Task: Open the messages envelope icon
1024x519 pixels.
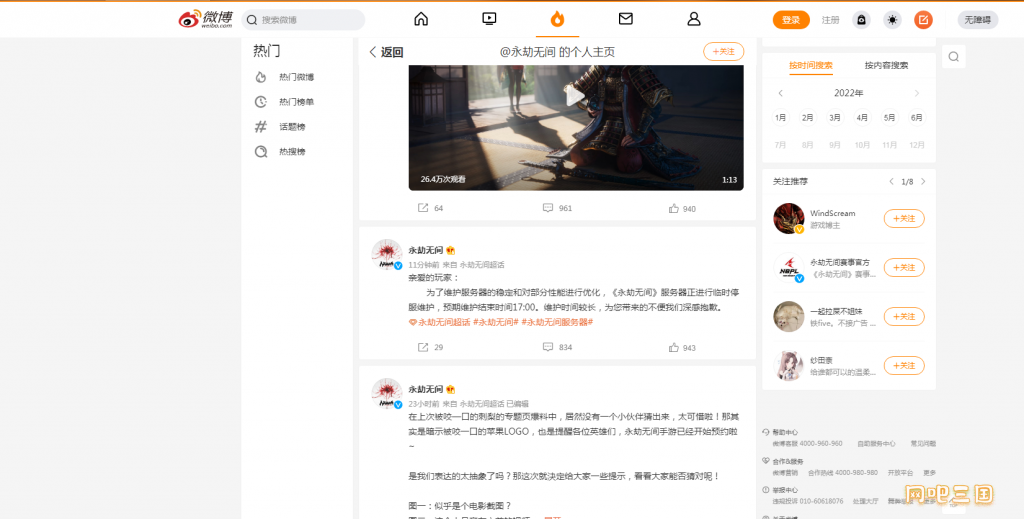Action: (626, 19)
